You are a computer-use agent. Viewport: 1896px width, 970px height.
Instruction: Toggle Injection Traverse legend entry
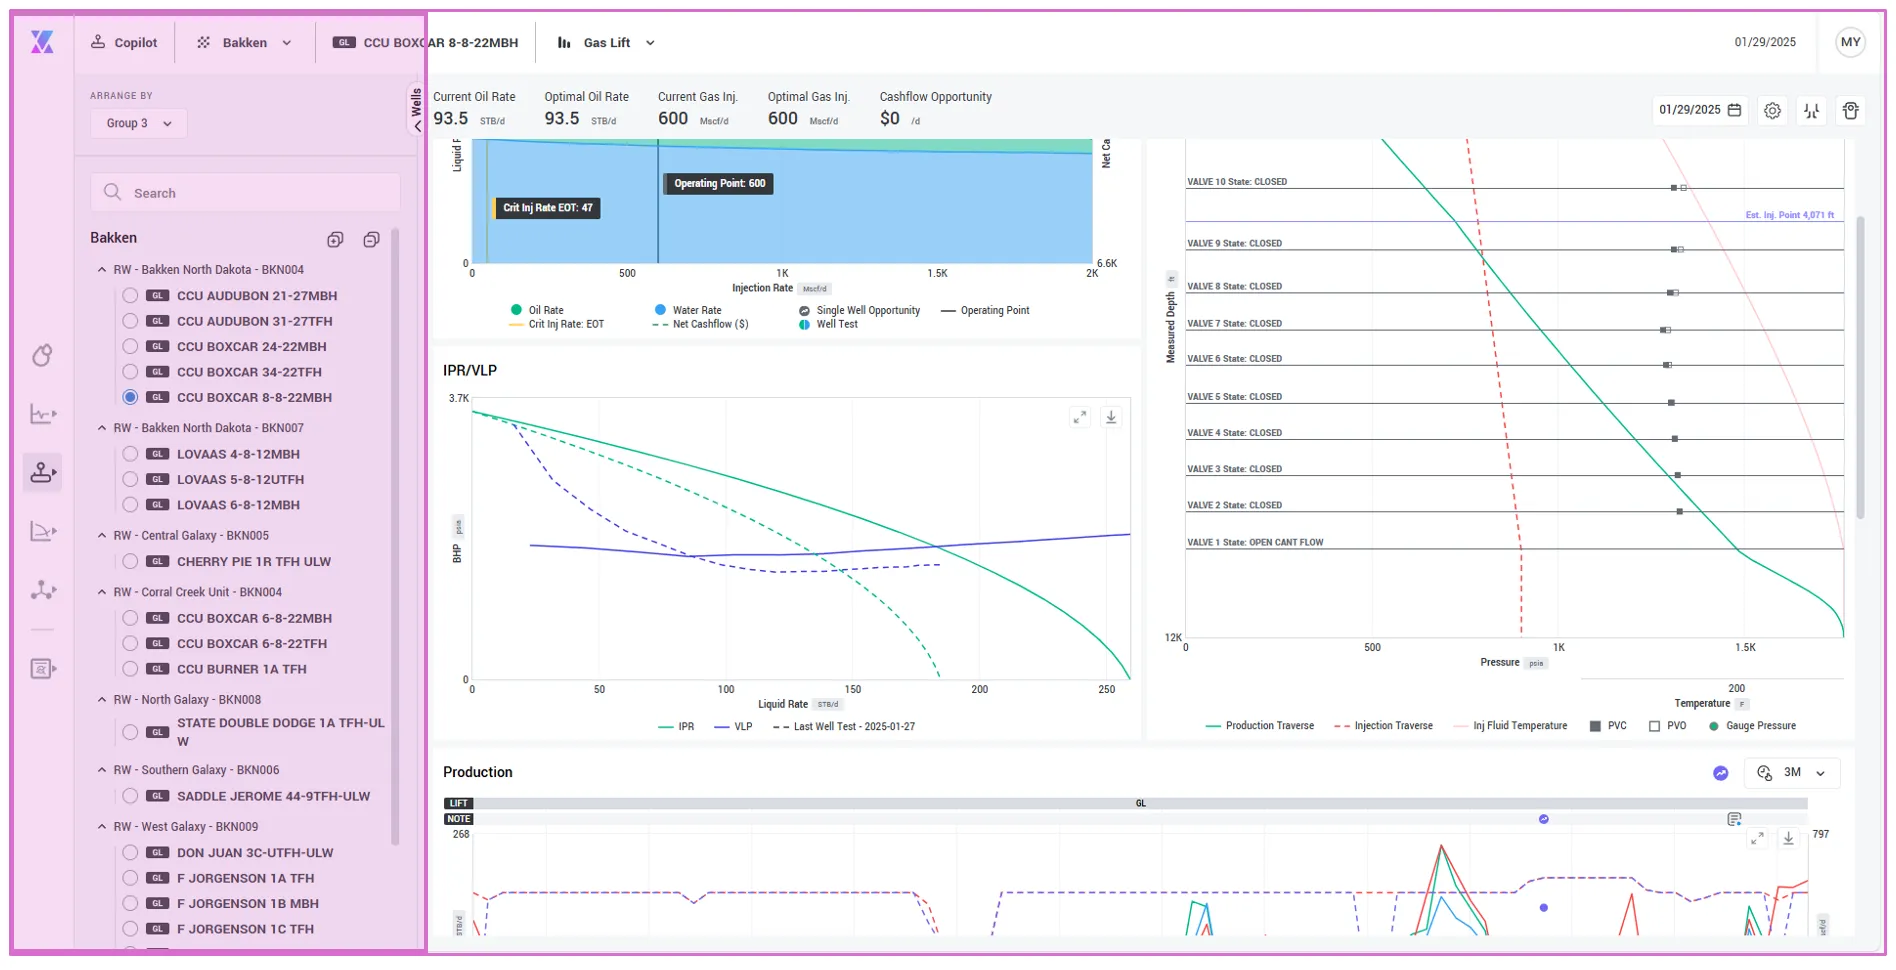click(1383, 726)
